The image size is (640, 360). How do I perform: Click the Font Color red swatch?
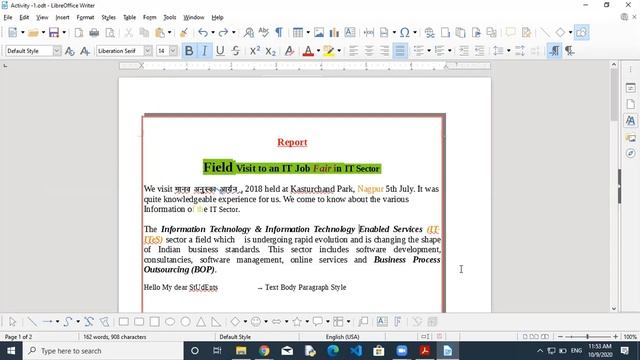pyautogui.click(x=308, y=51)
